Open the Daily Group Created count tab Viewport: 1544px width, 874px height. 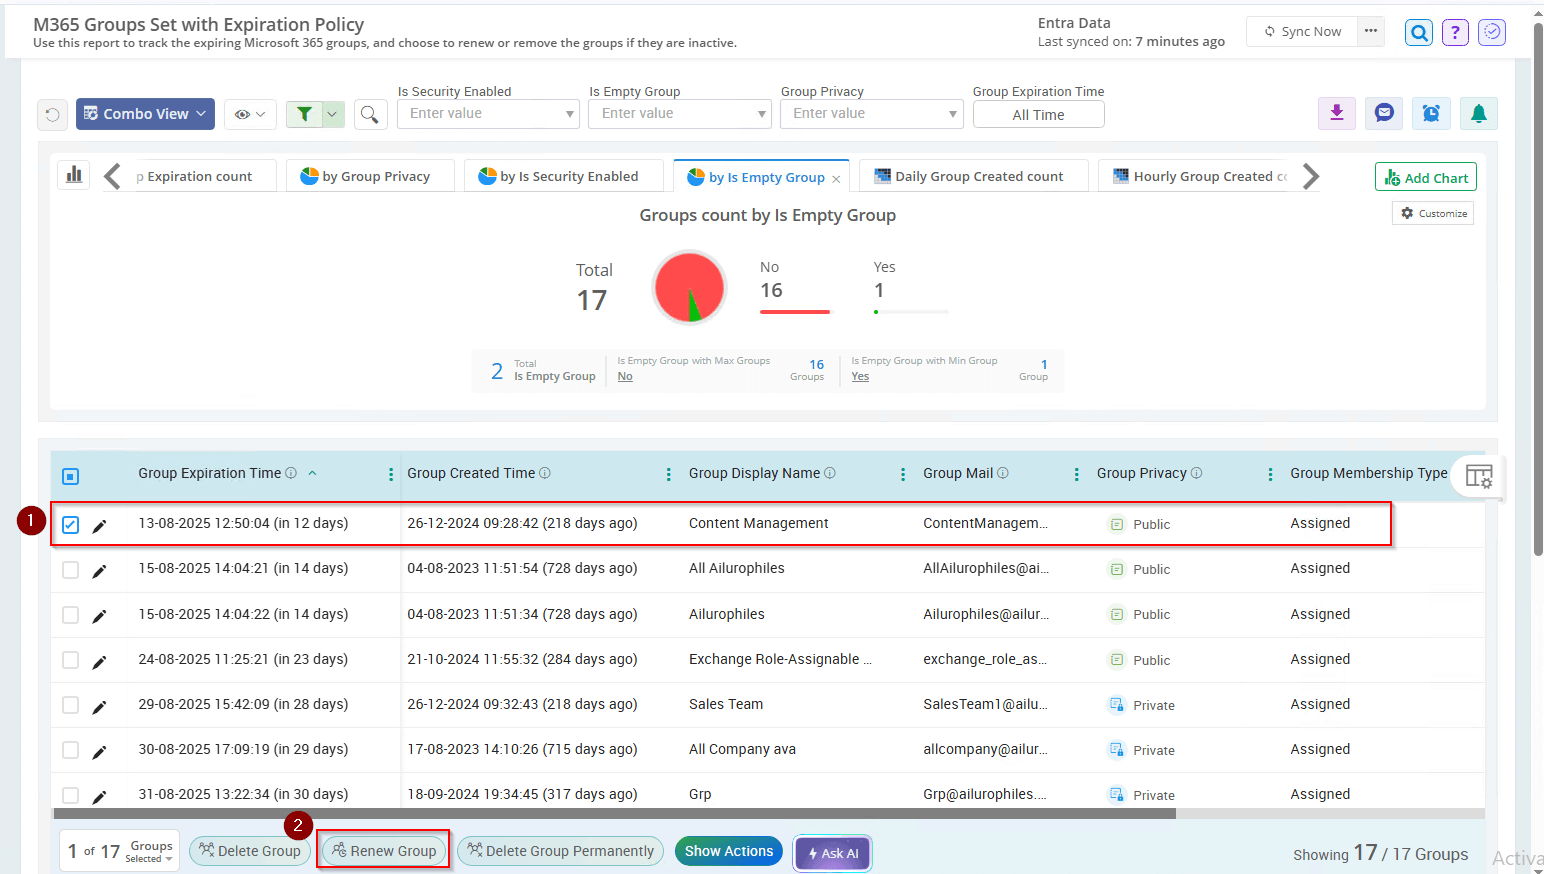tap(974, 176)
